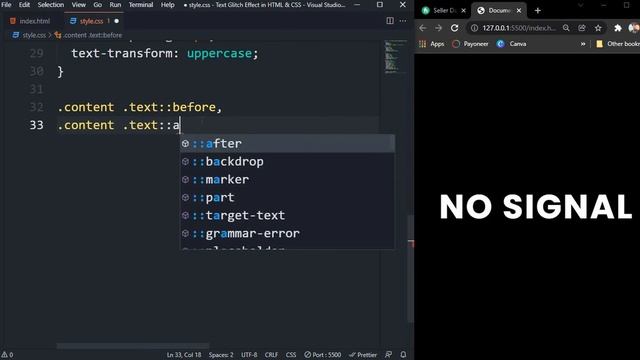
Task: Open the File menu in VS Code
Action: pyautogui.click(x=7, y=5)
